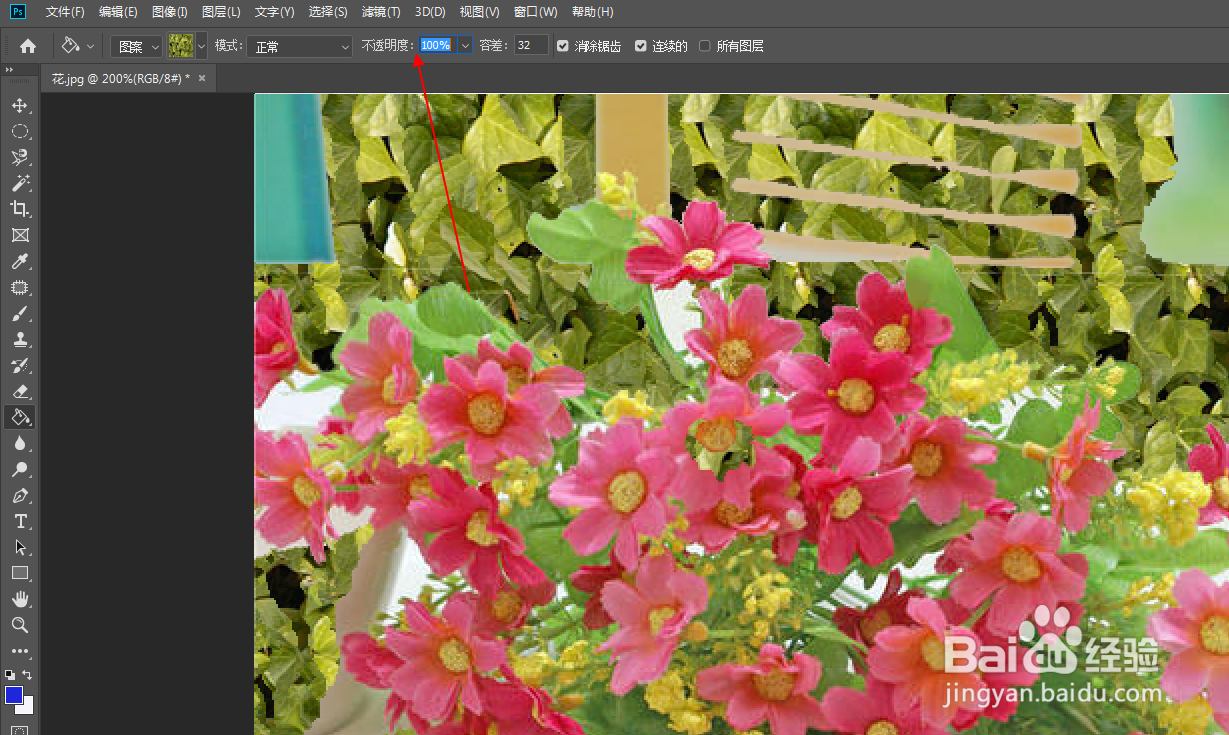
Task: Select the Patch healing tool
Action: point(20,287)
